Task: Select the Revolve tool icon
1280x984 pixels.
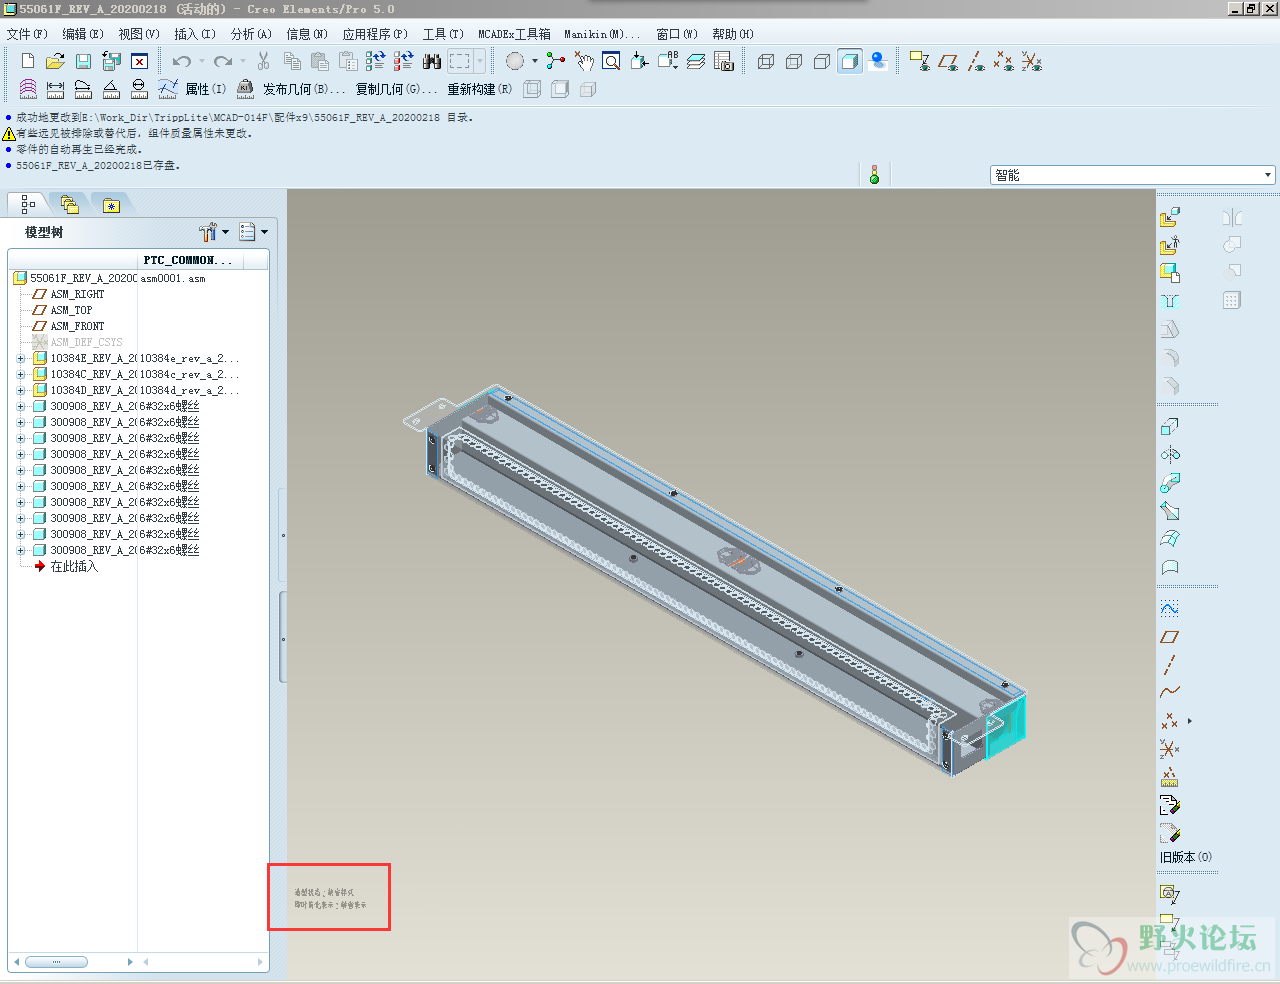Action: pos(1169,455)
